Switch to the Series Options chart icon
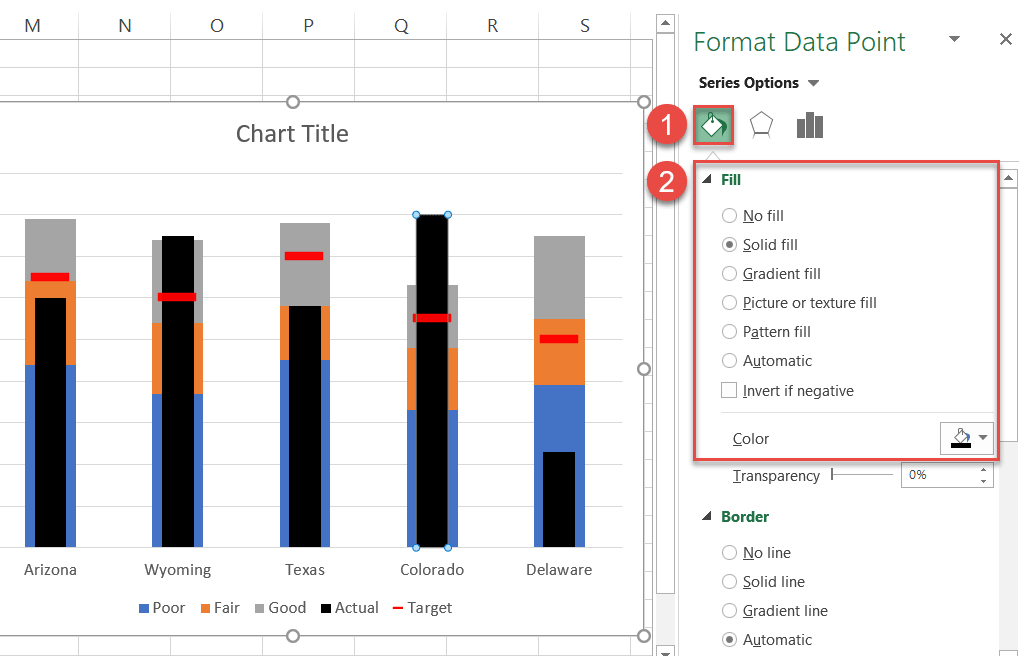Image resolution: width=1024 pixels, height=656 pixels. [809, 124]
